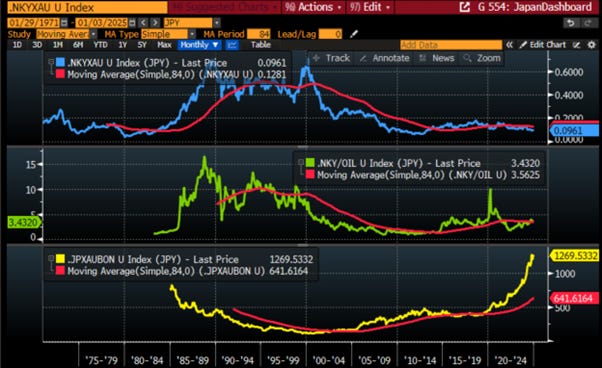Step date range backward arrow

click(143, 23)
